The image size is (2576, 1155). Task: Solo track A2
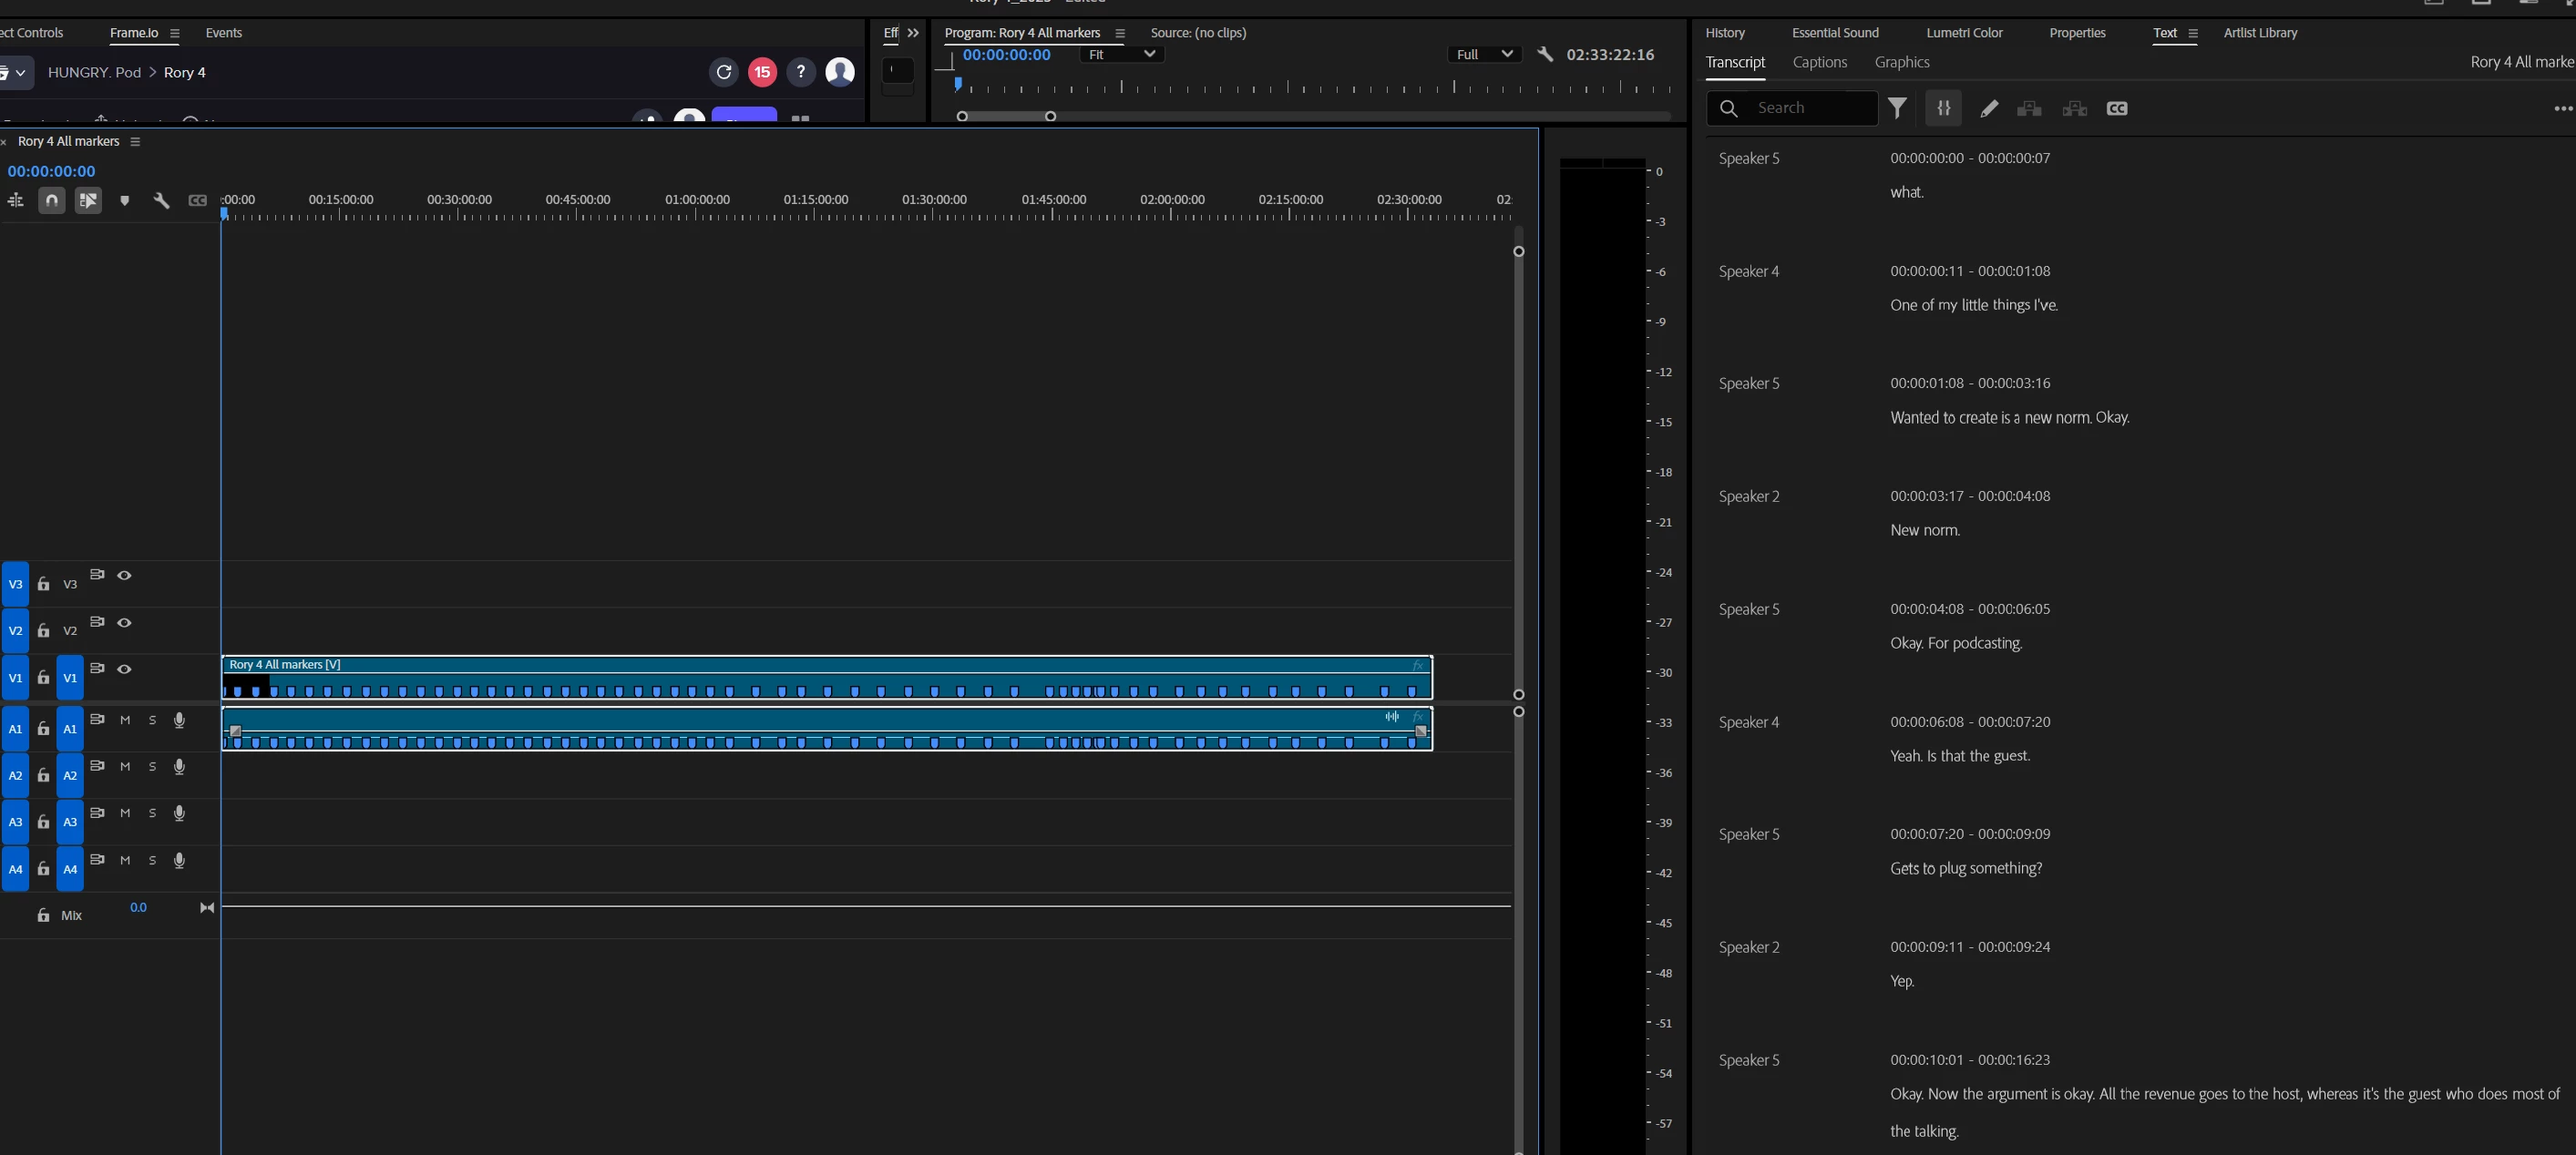152,767
